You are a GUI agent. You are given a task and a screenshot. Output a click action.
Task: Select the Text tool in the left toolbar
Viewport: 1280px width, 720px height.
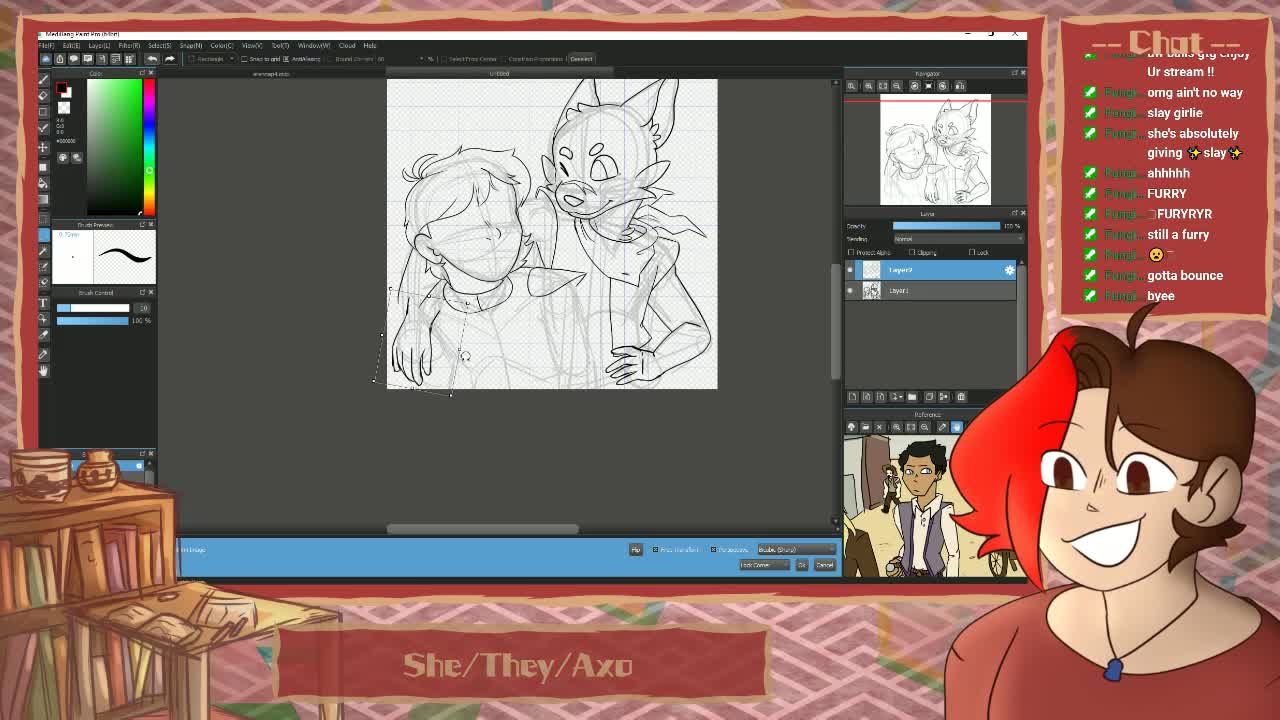43,301
